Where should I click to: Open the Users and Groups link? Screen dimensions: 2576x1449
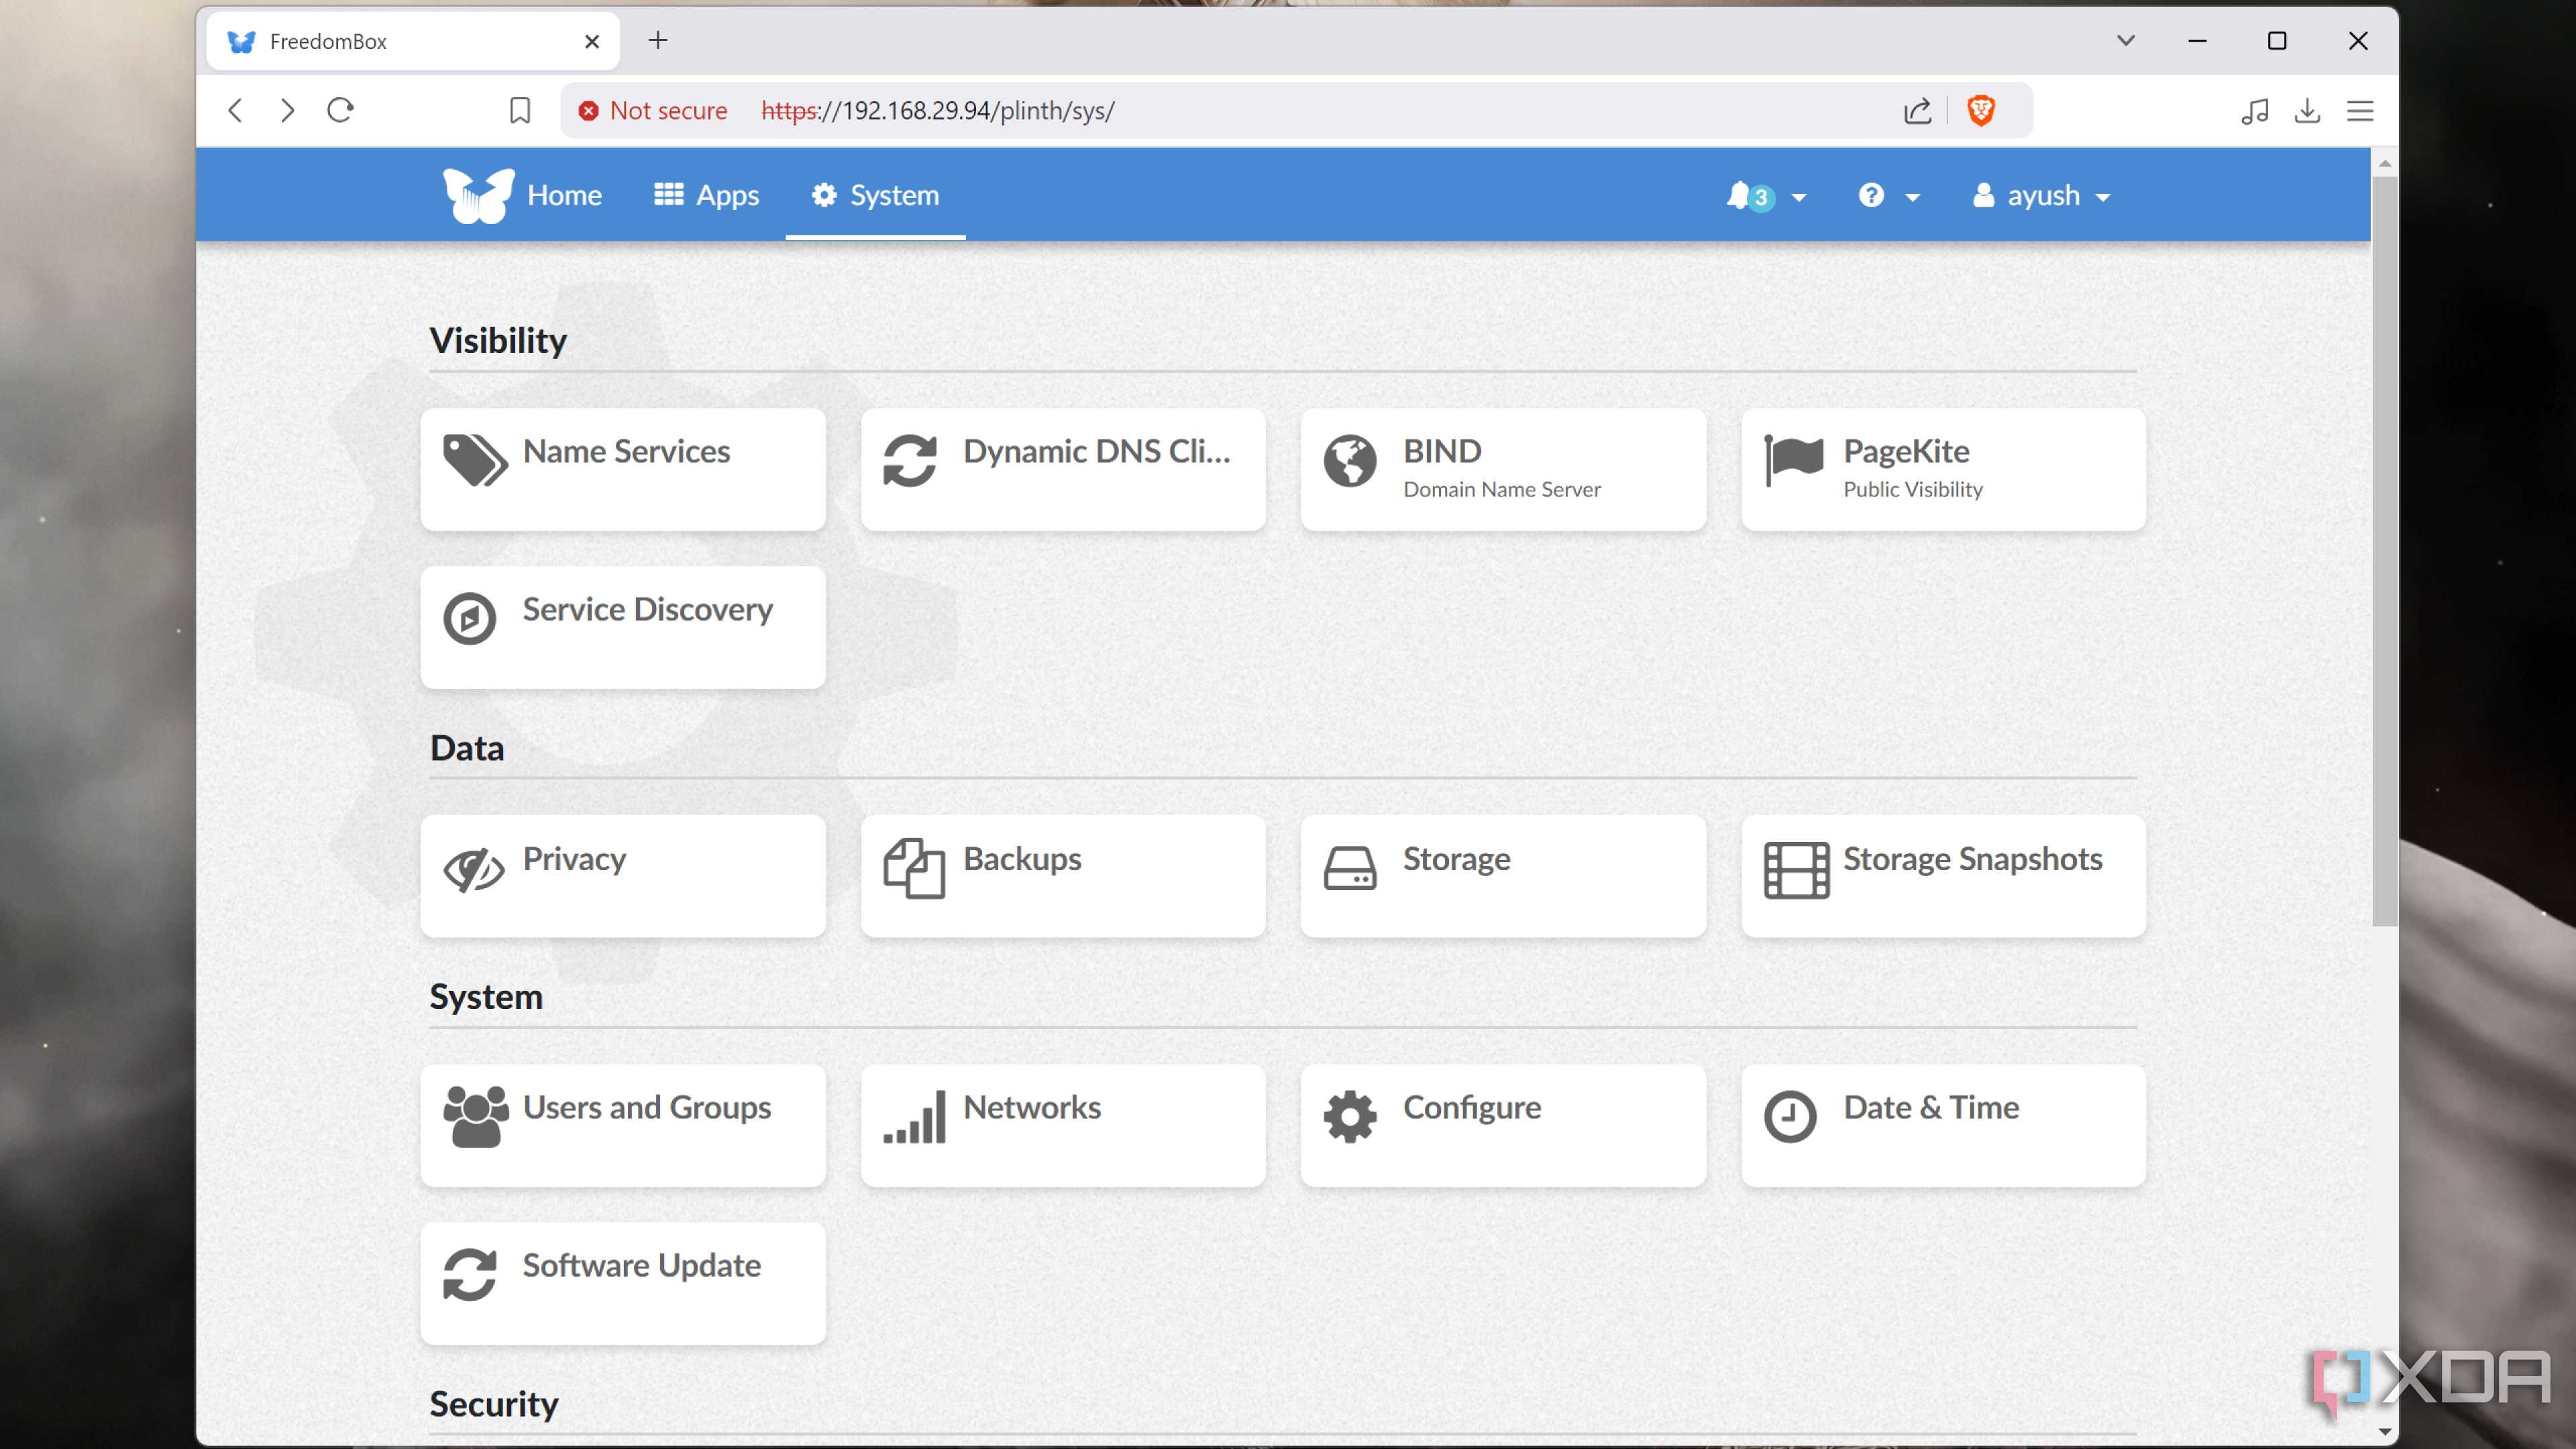click(x=623, y=1125)
